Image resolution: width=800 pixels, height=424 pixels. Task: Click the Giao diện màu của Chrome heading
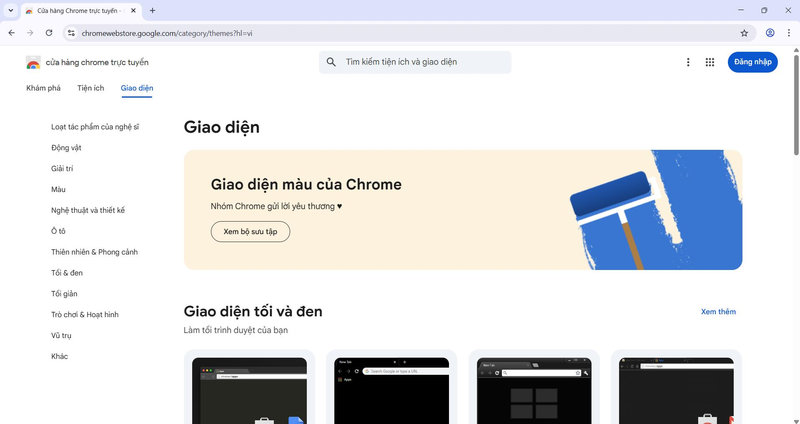[x=306, y=184]
